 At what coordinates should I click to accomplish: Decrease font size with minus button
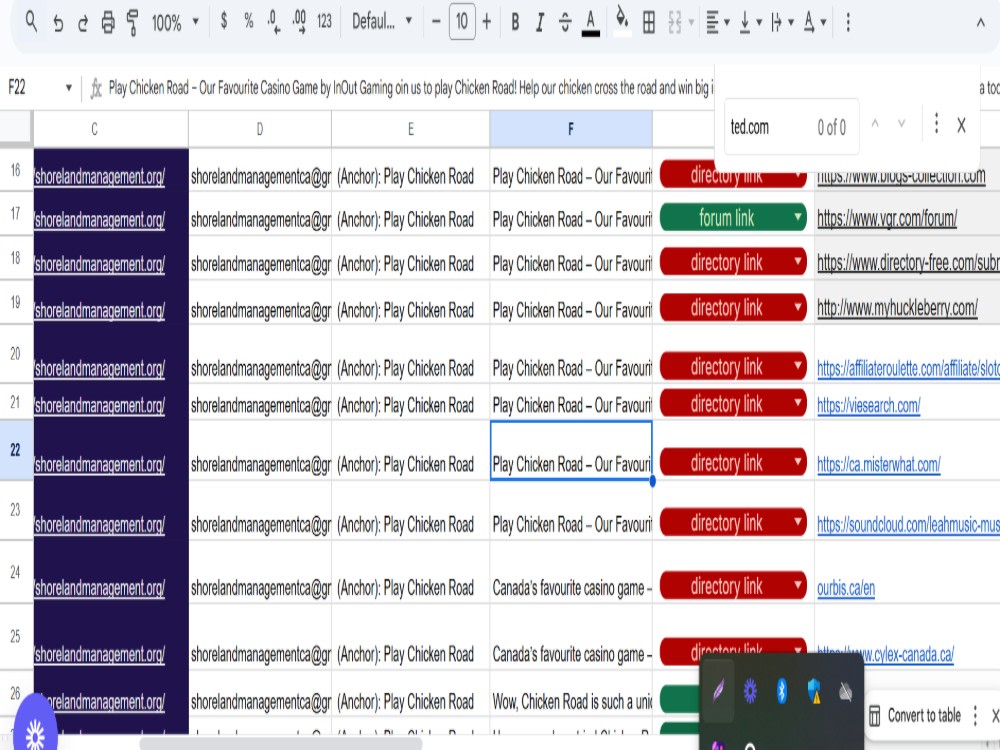pos(436,22)
